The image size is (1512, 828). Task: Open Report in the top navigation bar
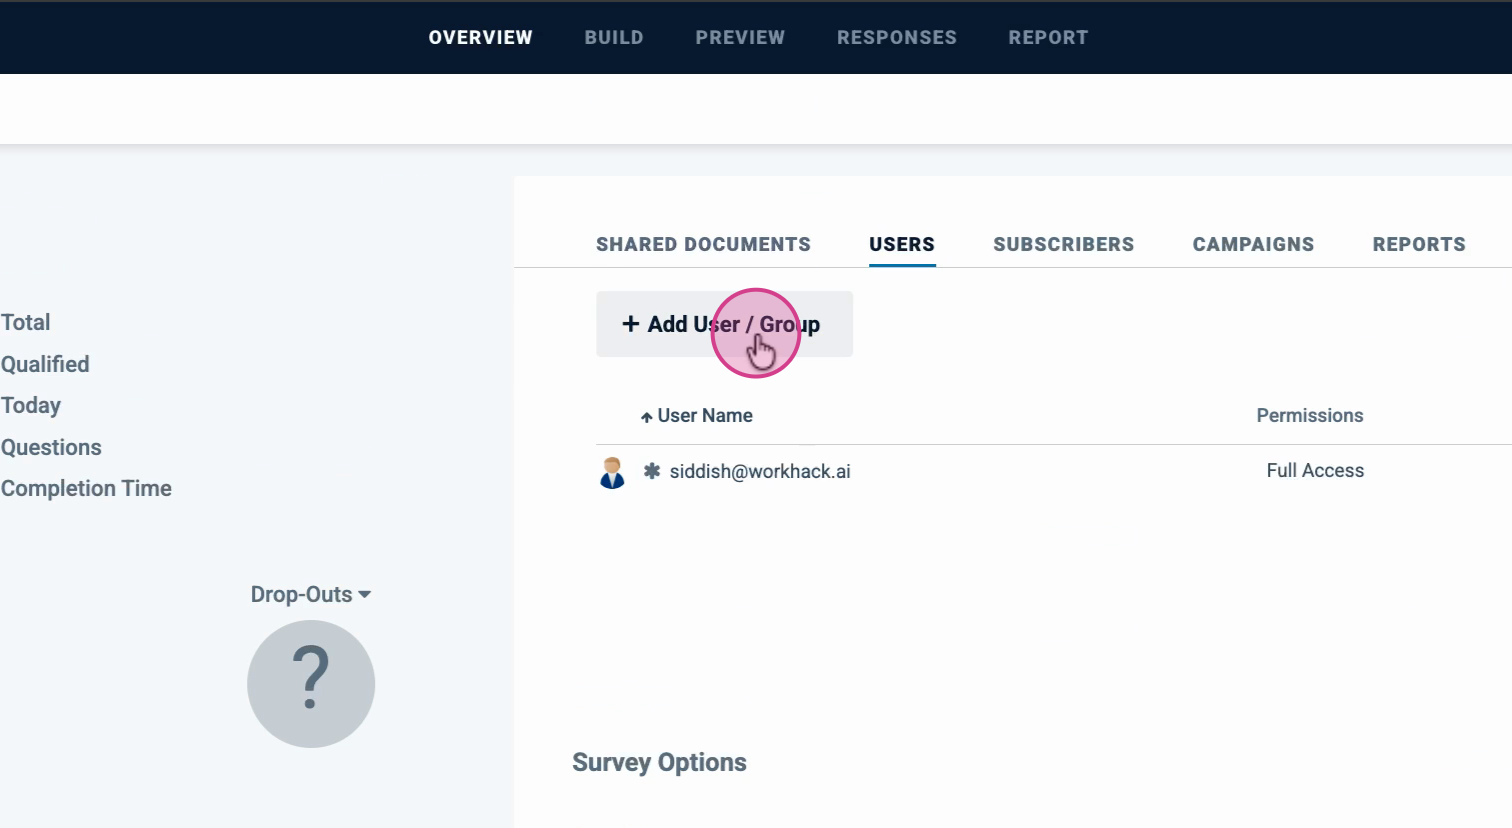click(1048, 38)
